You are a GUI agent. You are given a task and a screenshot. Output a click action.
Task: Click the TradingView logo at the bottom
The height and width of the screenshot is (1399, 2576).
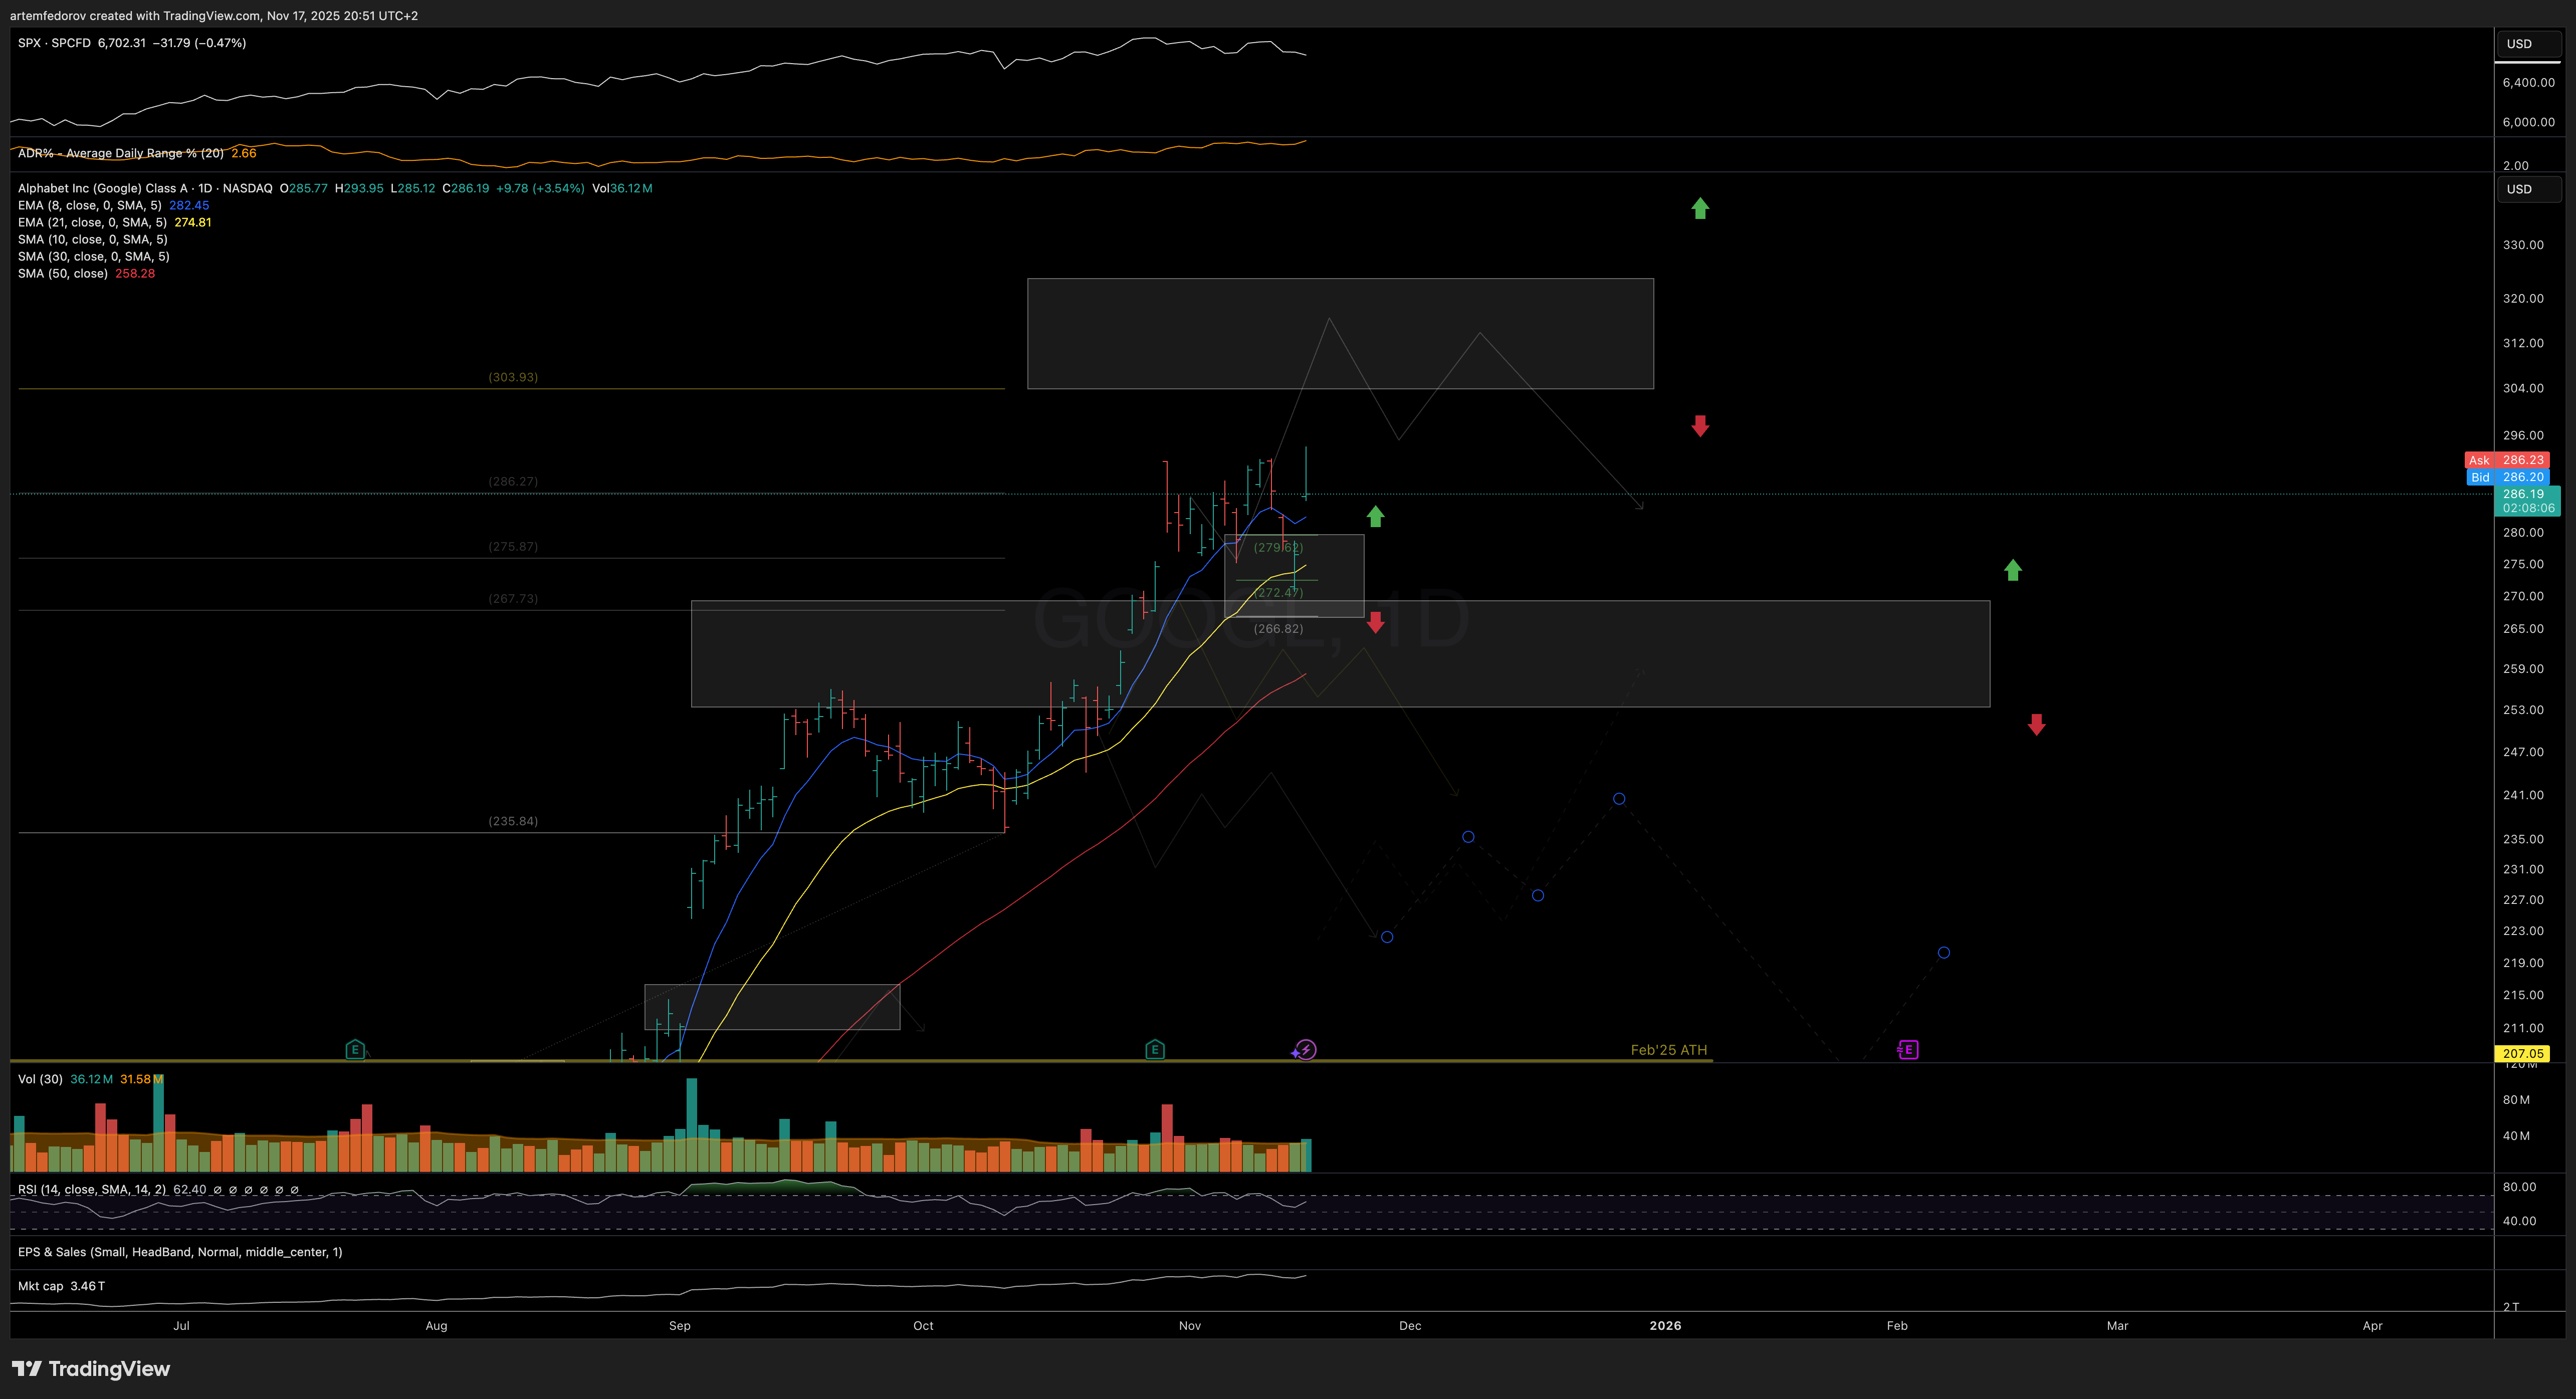91,1368
